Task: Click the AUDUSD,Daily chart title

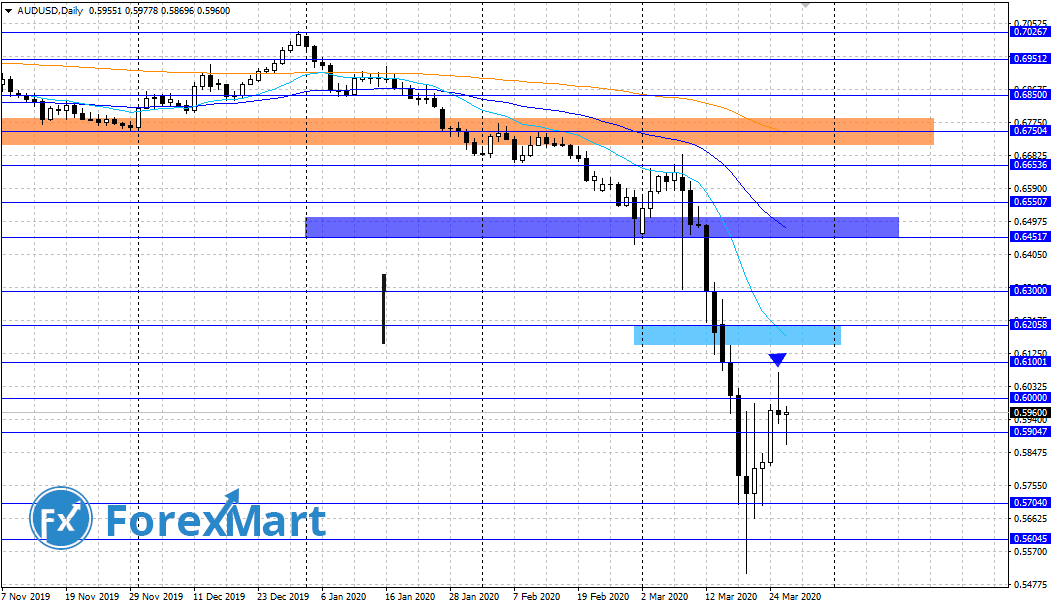Action: tap(51, 11)
